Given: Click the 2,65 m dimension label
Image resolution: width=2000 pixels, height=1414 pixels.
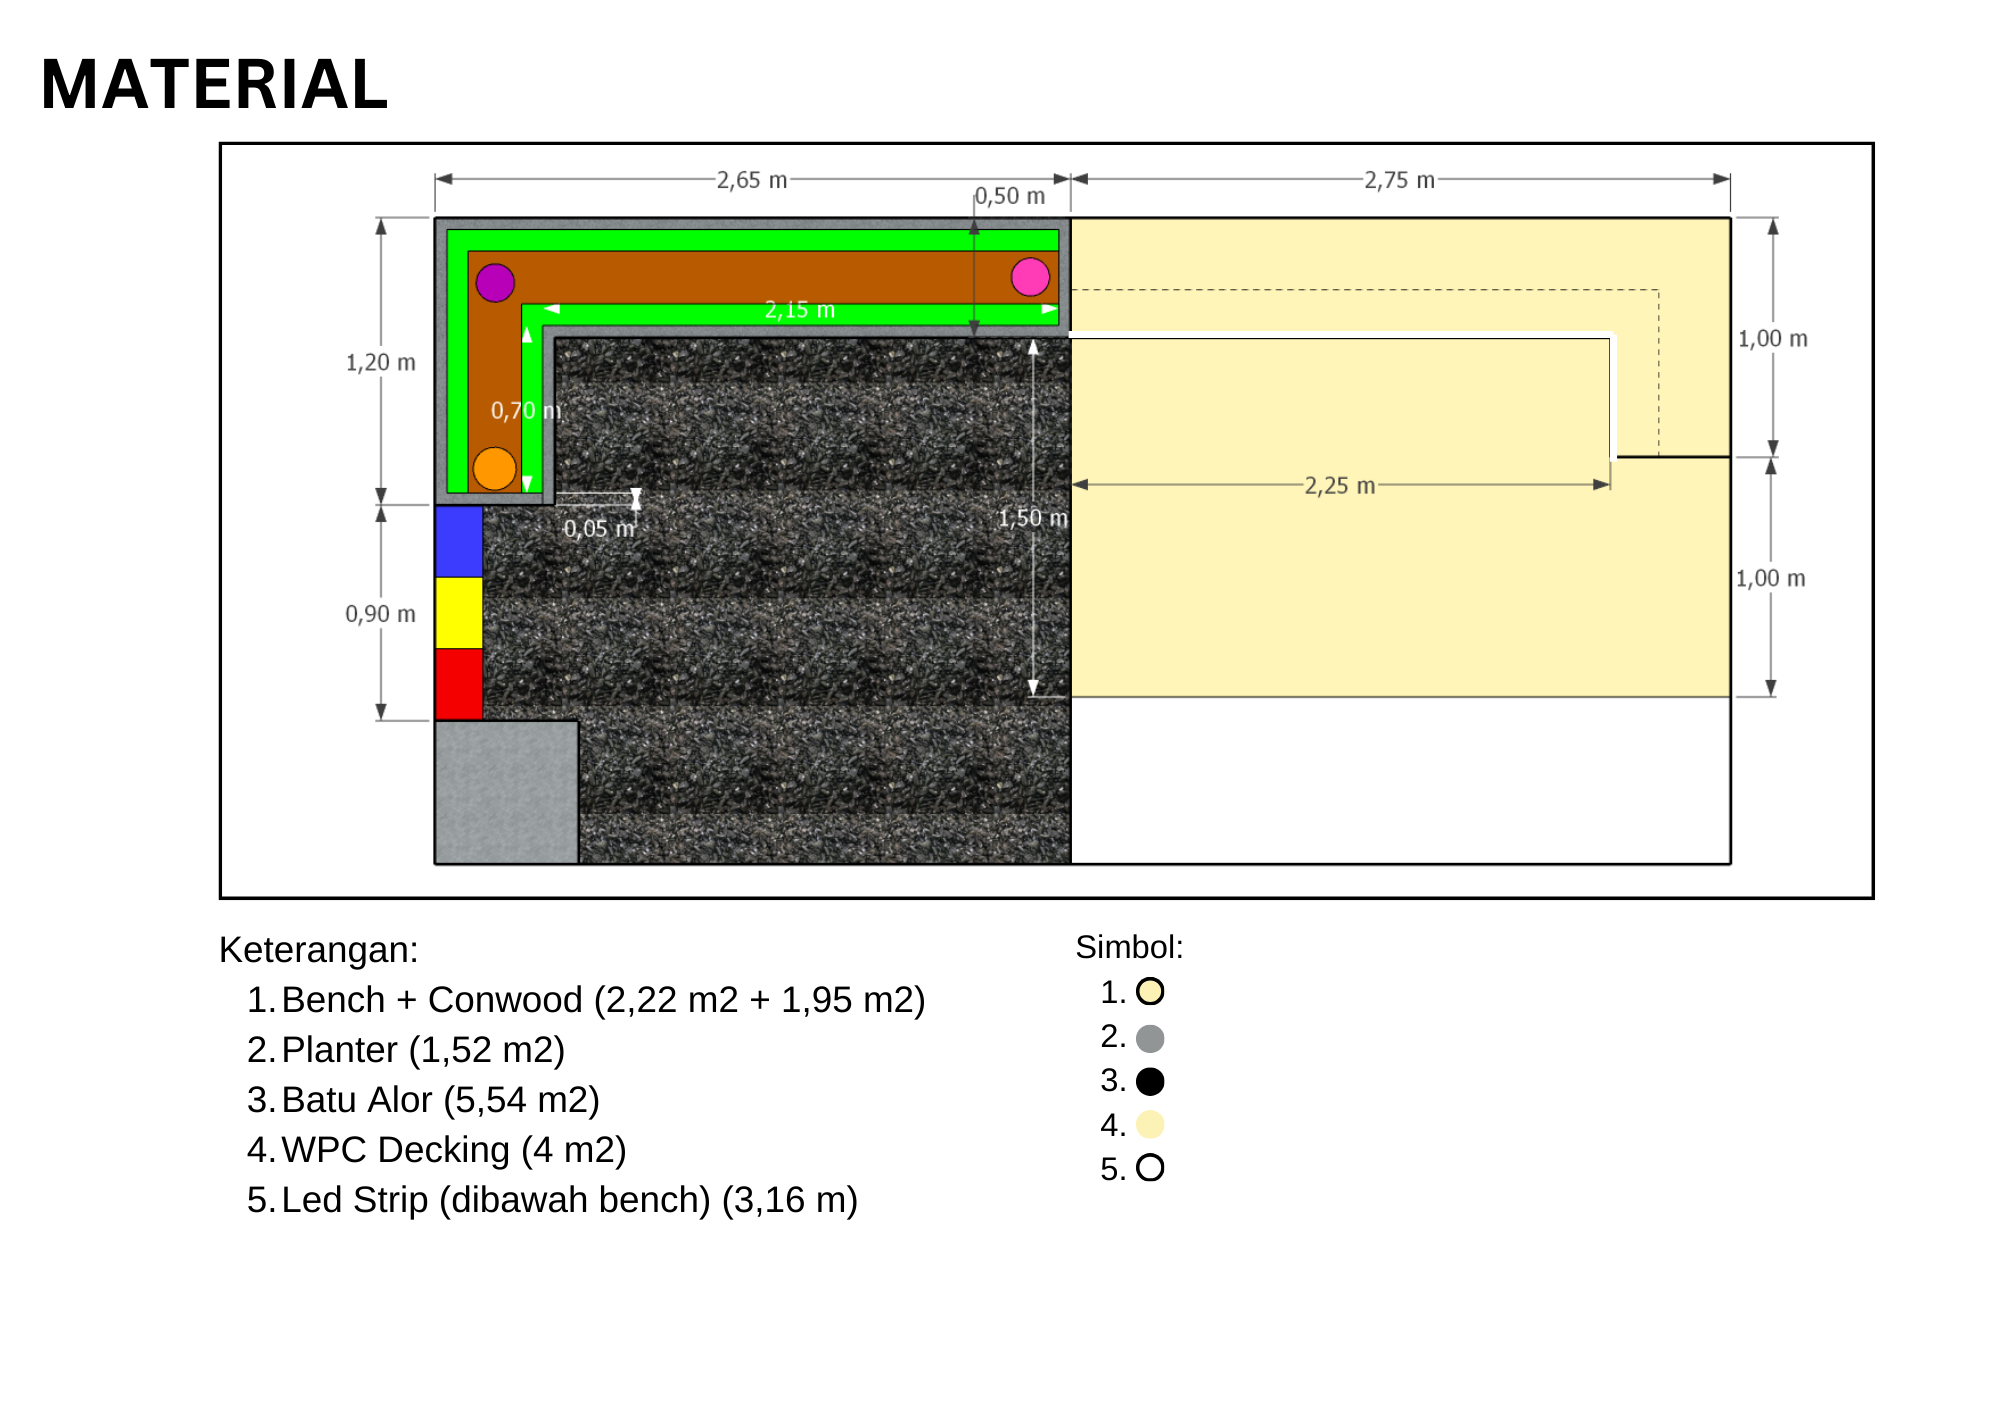Looking at the screenshot, I should (752, 180).
